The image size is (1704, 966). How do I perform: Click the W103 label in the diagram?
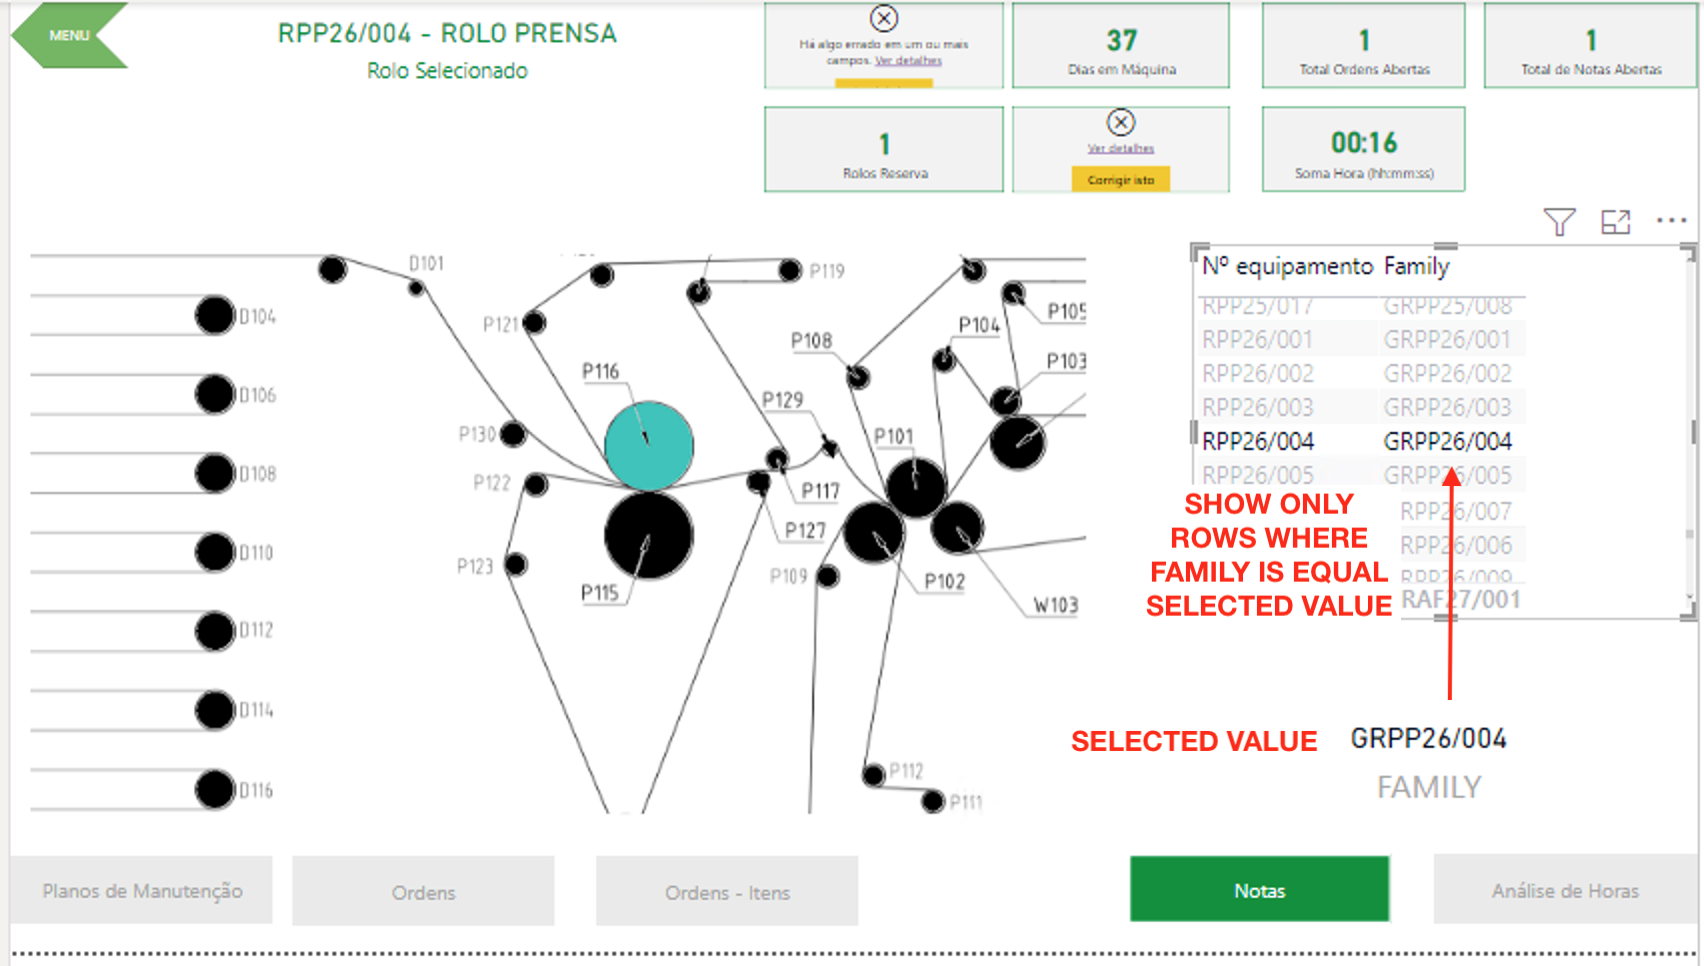pyautogui.click(x=1056, y=605)
